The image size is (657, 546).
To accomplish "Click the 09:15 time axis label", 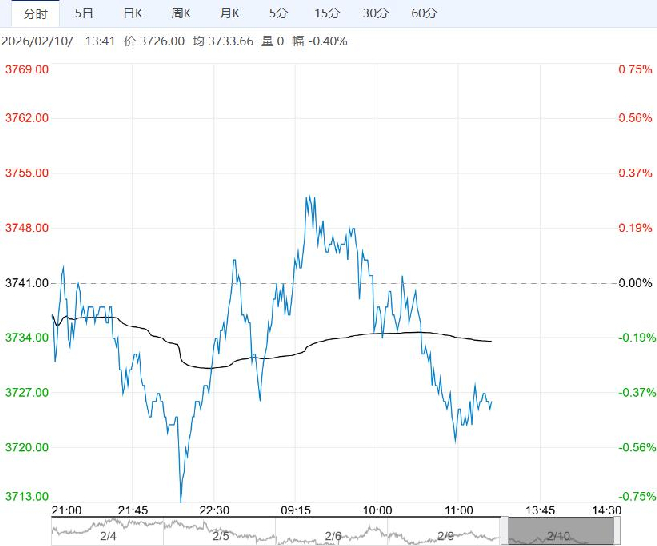I will click(295, 510).
